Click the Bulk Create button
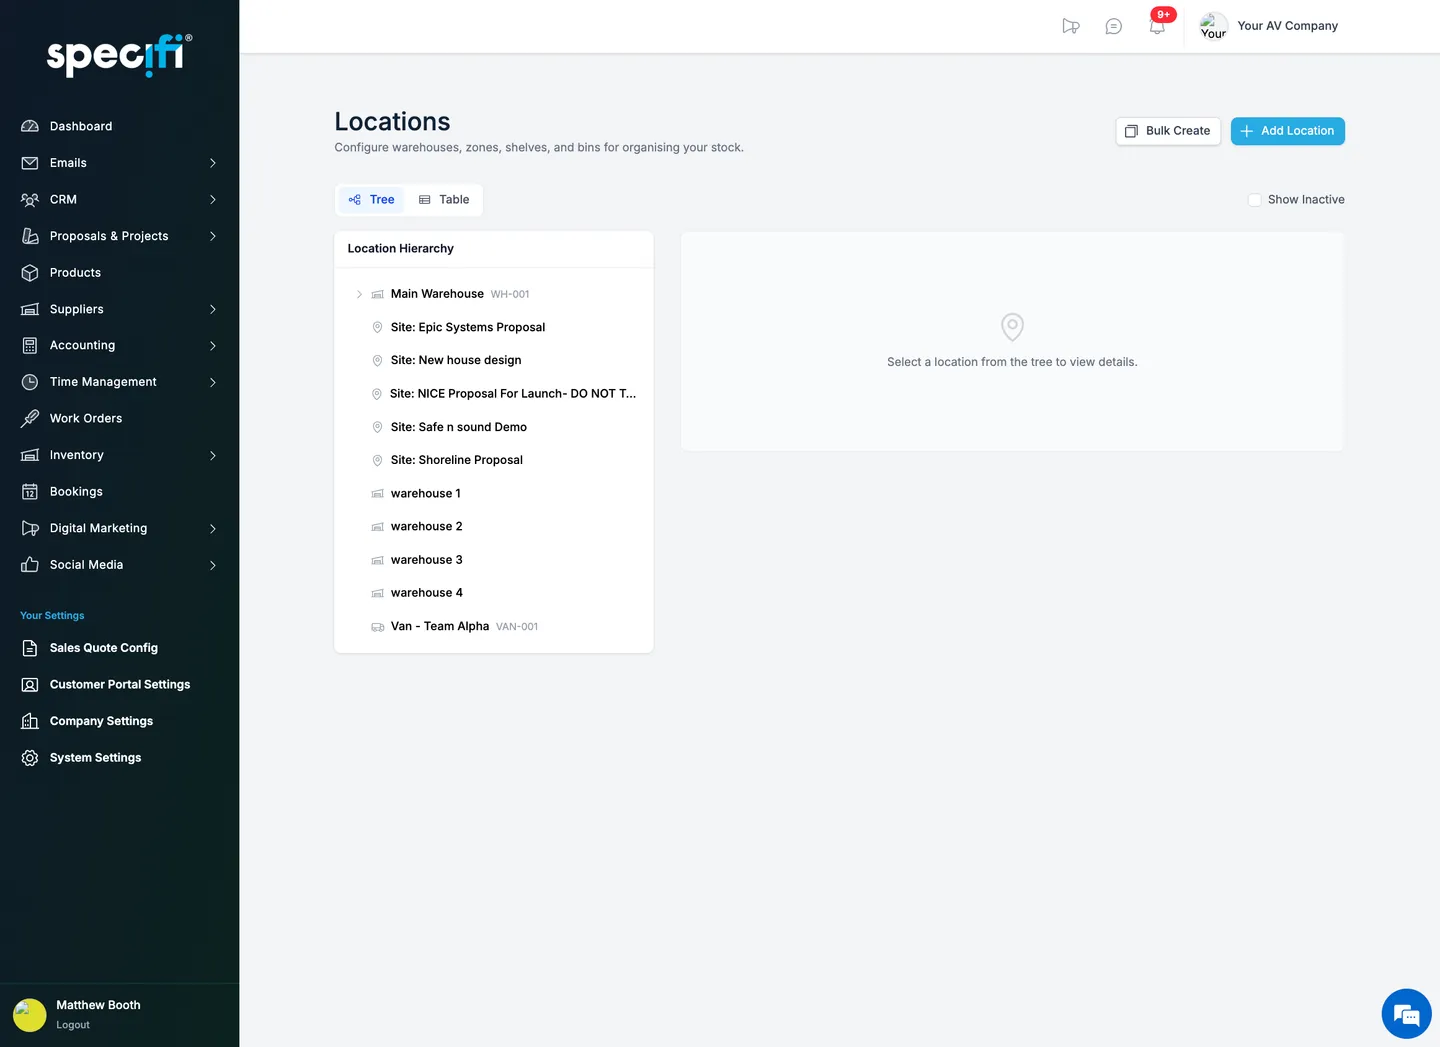 [1168, 131]
